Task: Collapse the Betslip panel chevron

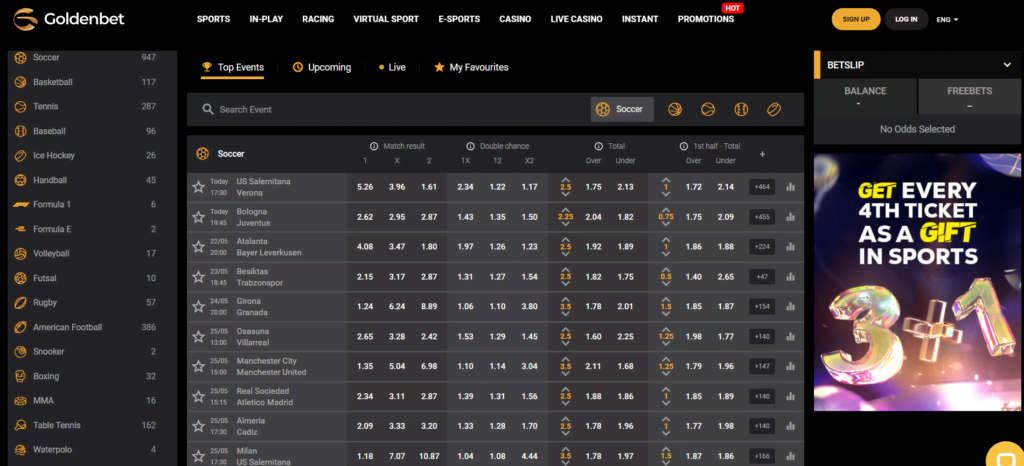Action: 1006,65
